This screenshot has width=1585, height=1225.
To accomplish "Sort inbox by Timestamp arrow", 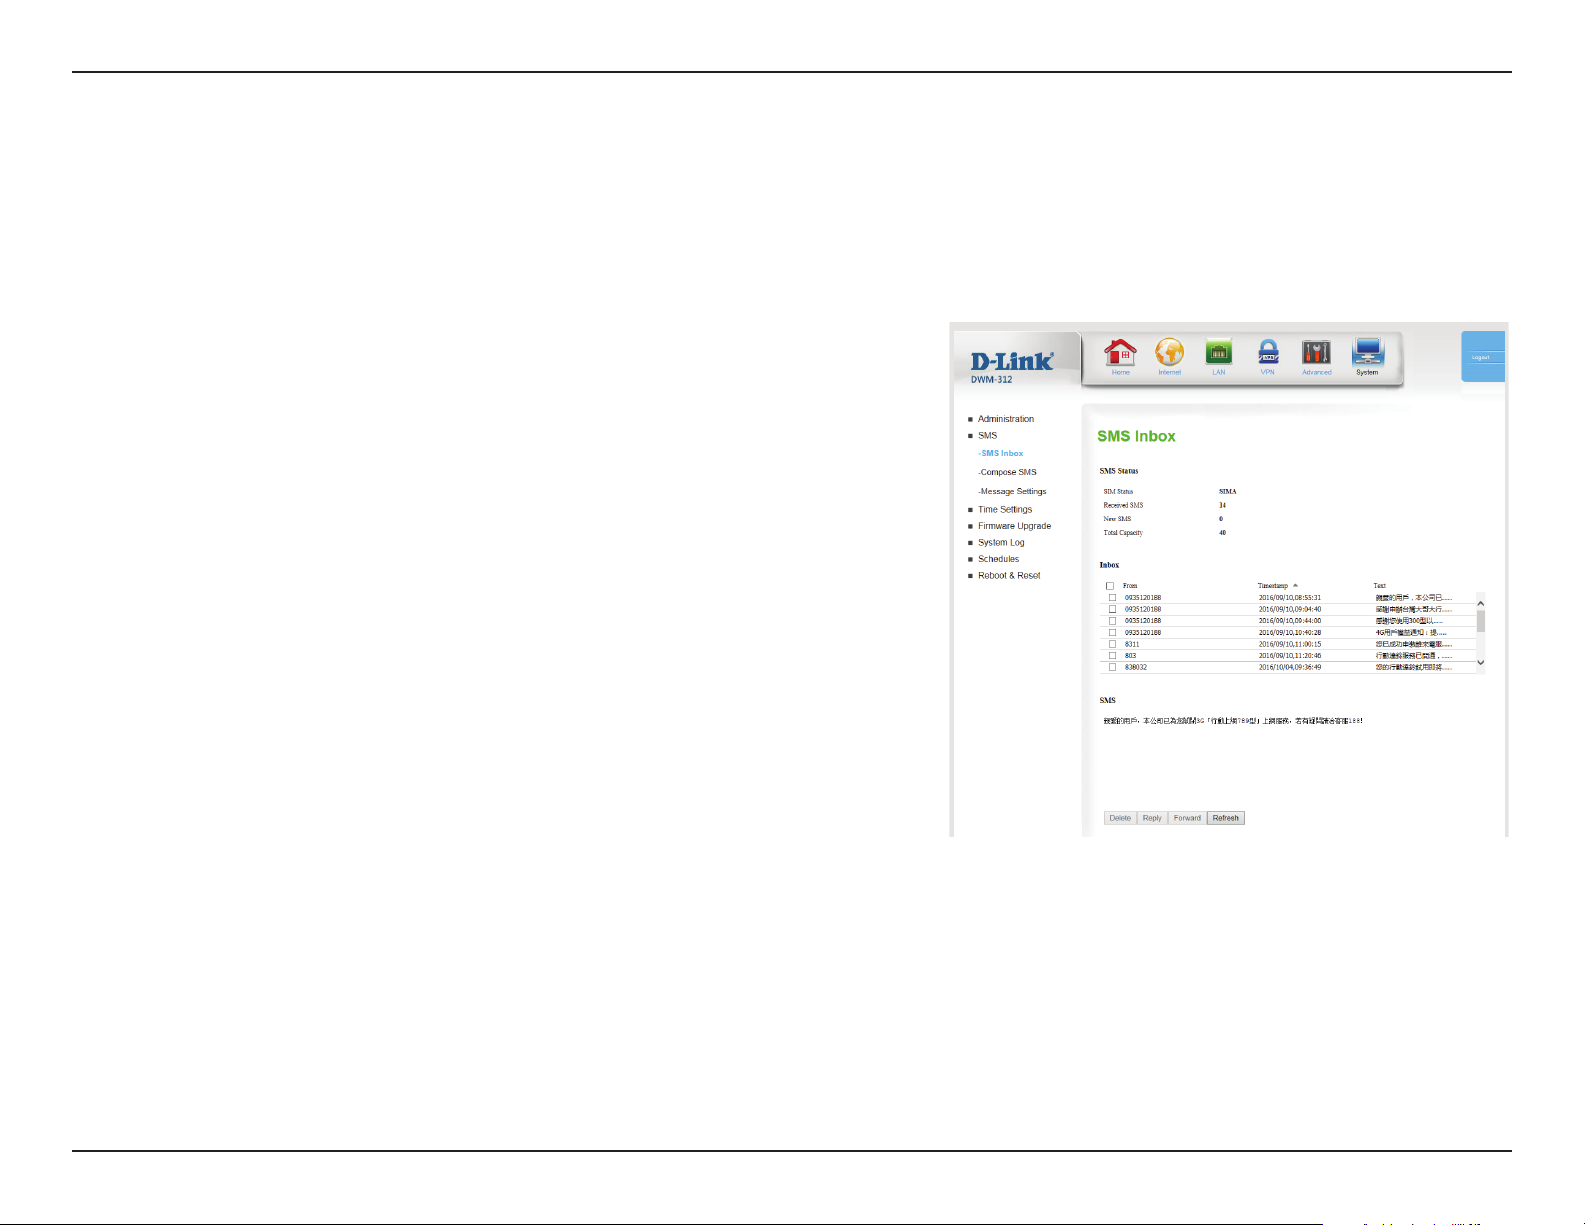I will click(x=1295, y=586).
